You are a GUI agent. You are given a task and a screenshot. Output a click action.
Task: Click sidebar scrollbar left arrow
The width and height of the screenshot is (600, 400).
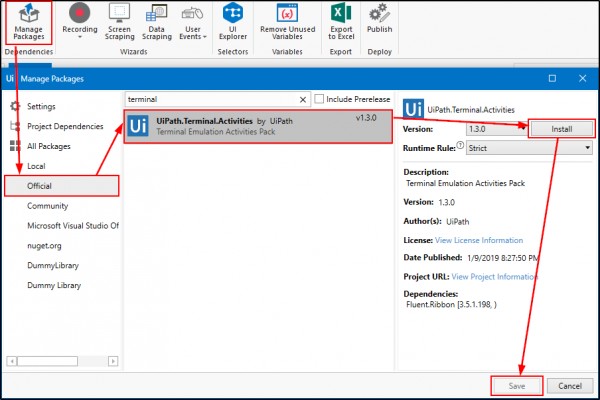click(x=12, y=361)
